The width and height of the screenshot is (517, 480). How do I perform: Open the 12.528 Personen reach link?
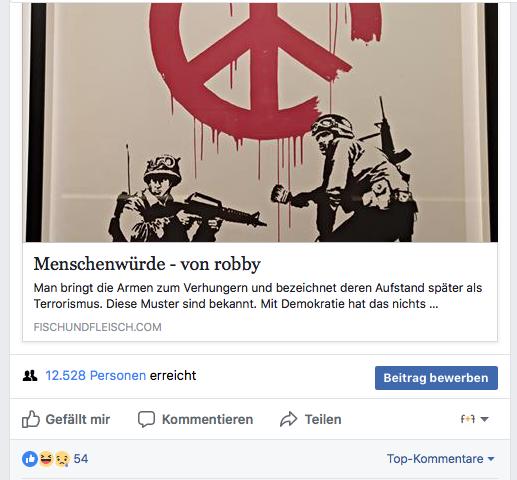click(x=96, y=376)
